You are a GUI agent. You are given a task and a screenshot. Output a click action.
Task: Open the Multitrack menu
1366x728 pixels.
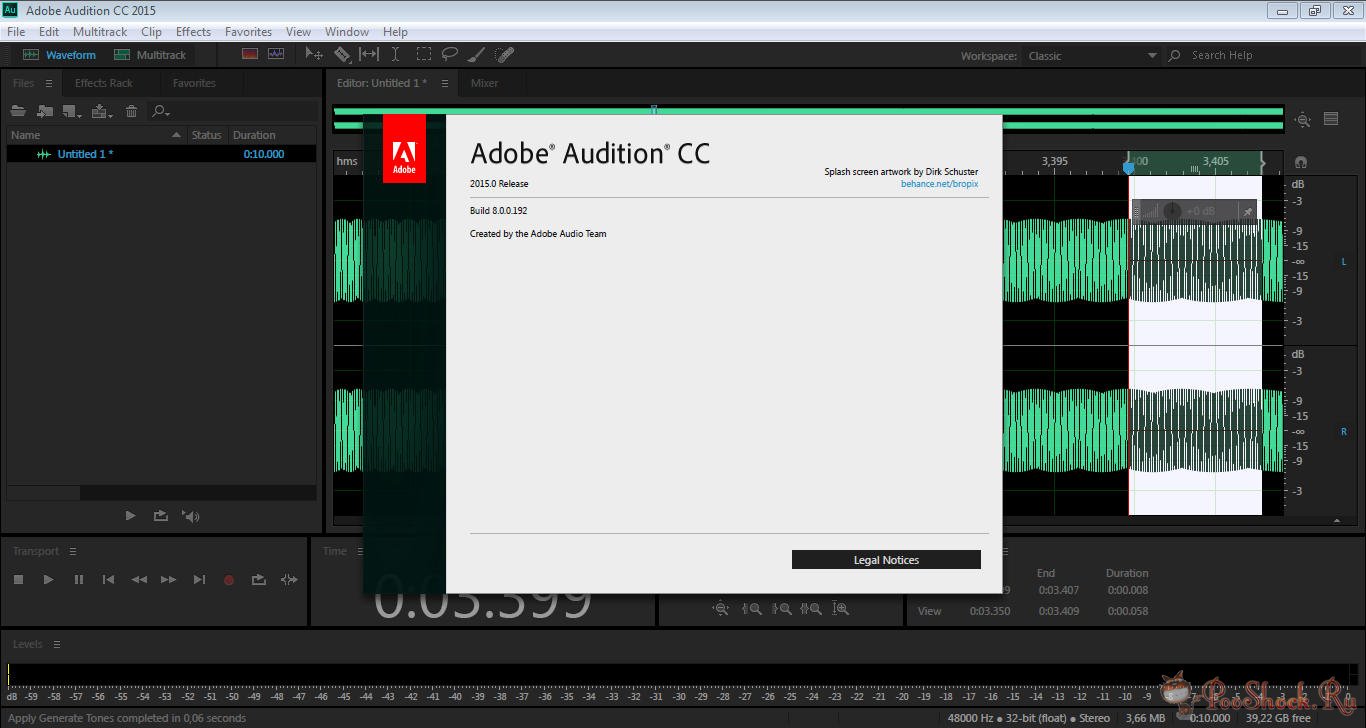pos(100,32)
